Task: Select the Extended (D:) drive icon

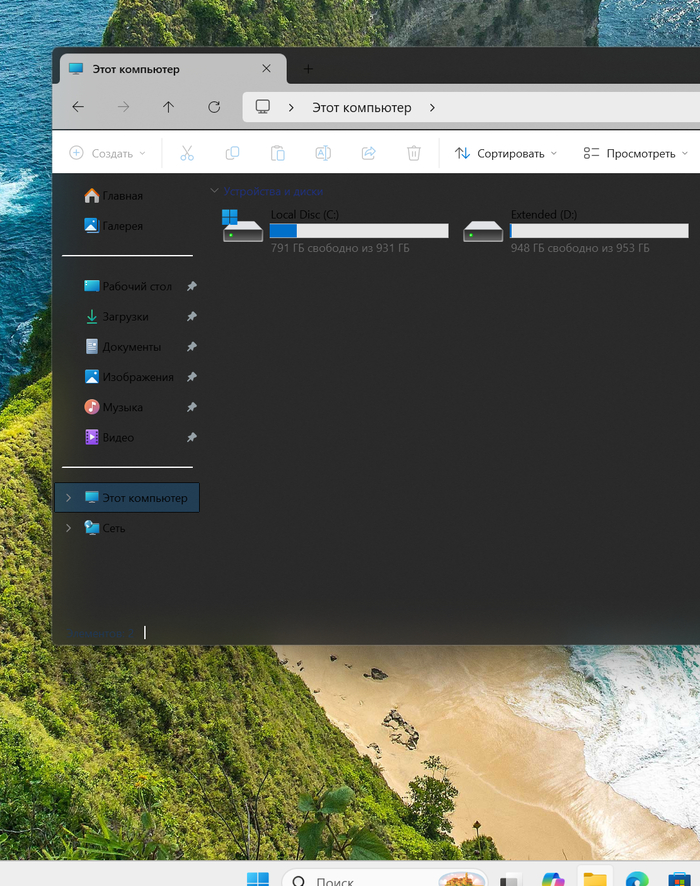Action: click(483, 231)
